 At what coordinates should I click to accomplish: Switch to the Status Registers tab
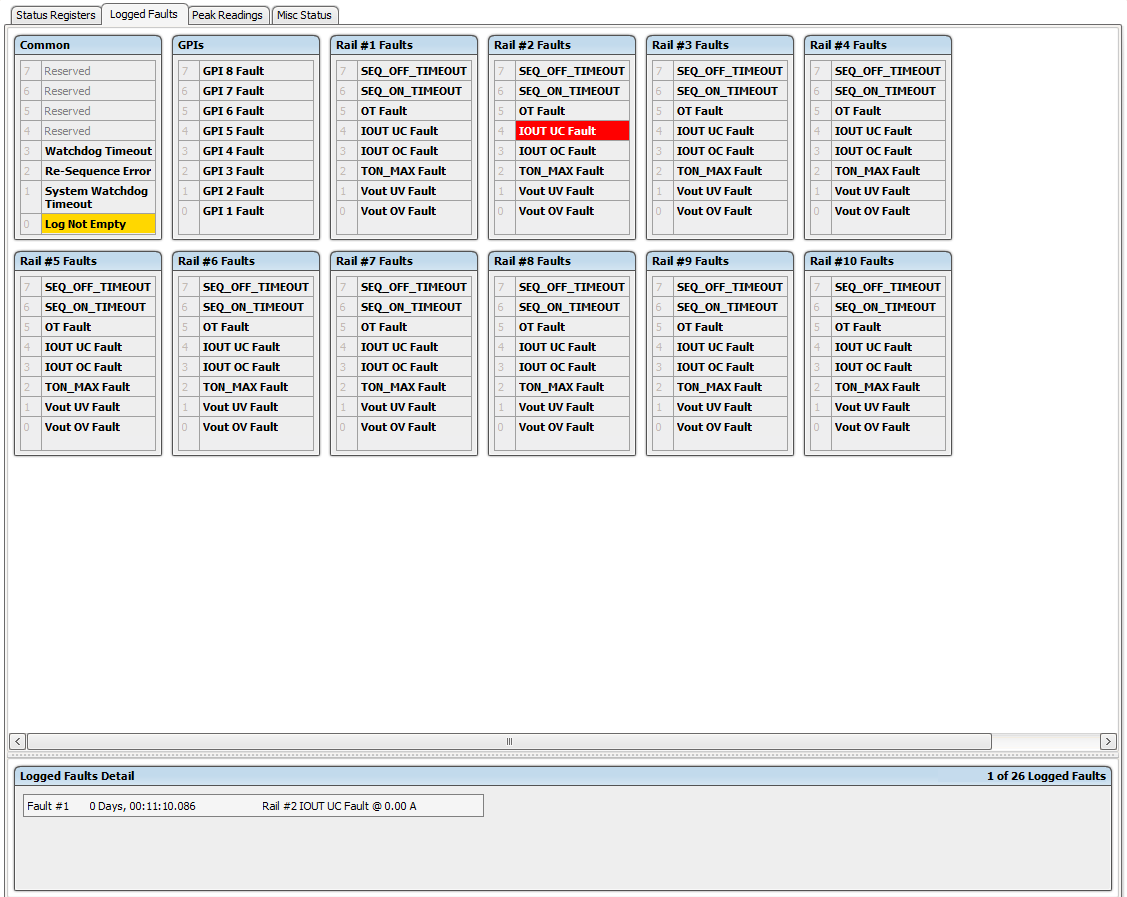tap(56, 15)
